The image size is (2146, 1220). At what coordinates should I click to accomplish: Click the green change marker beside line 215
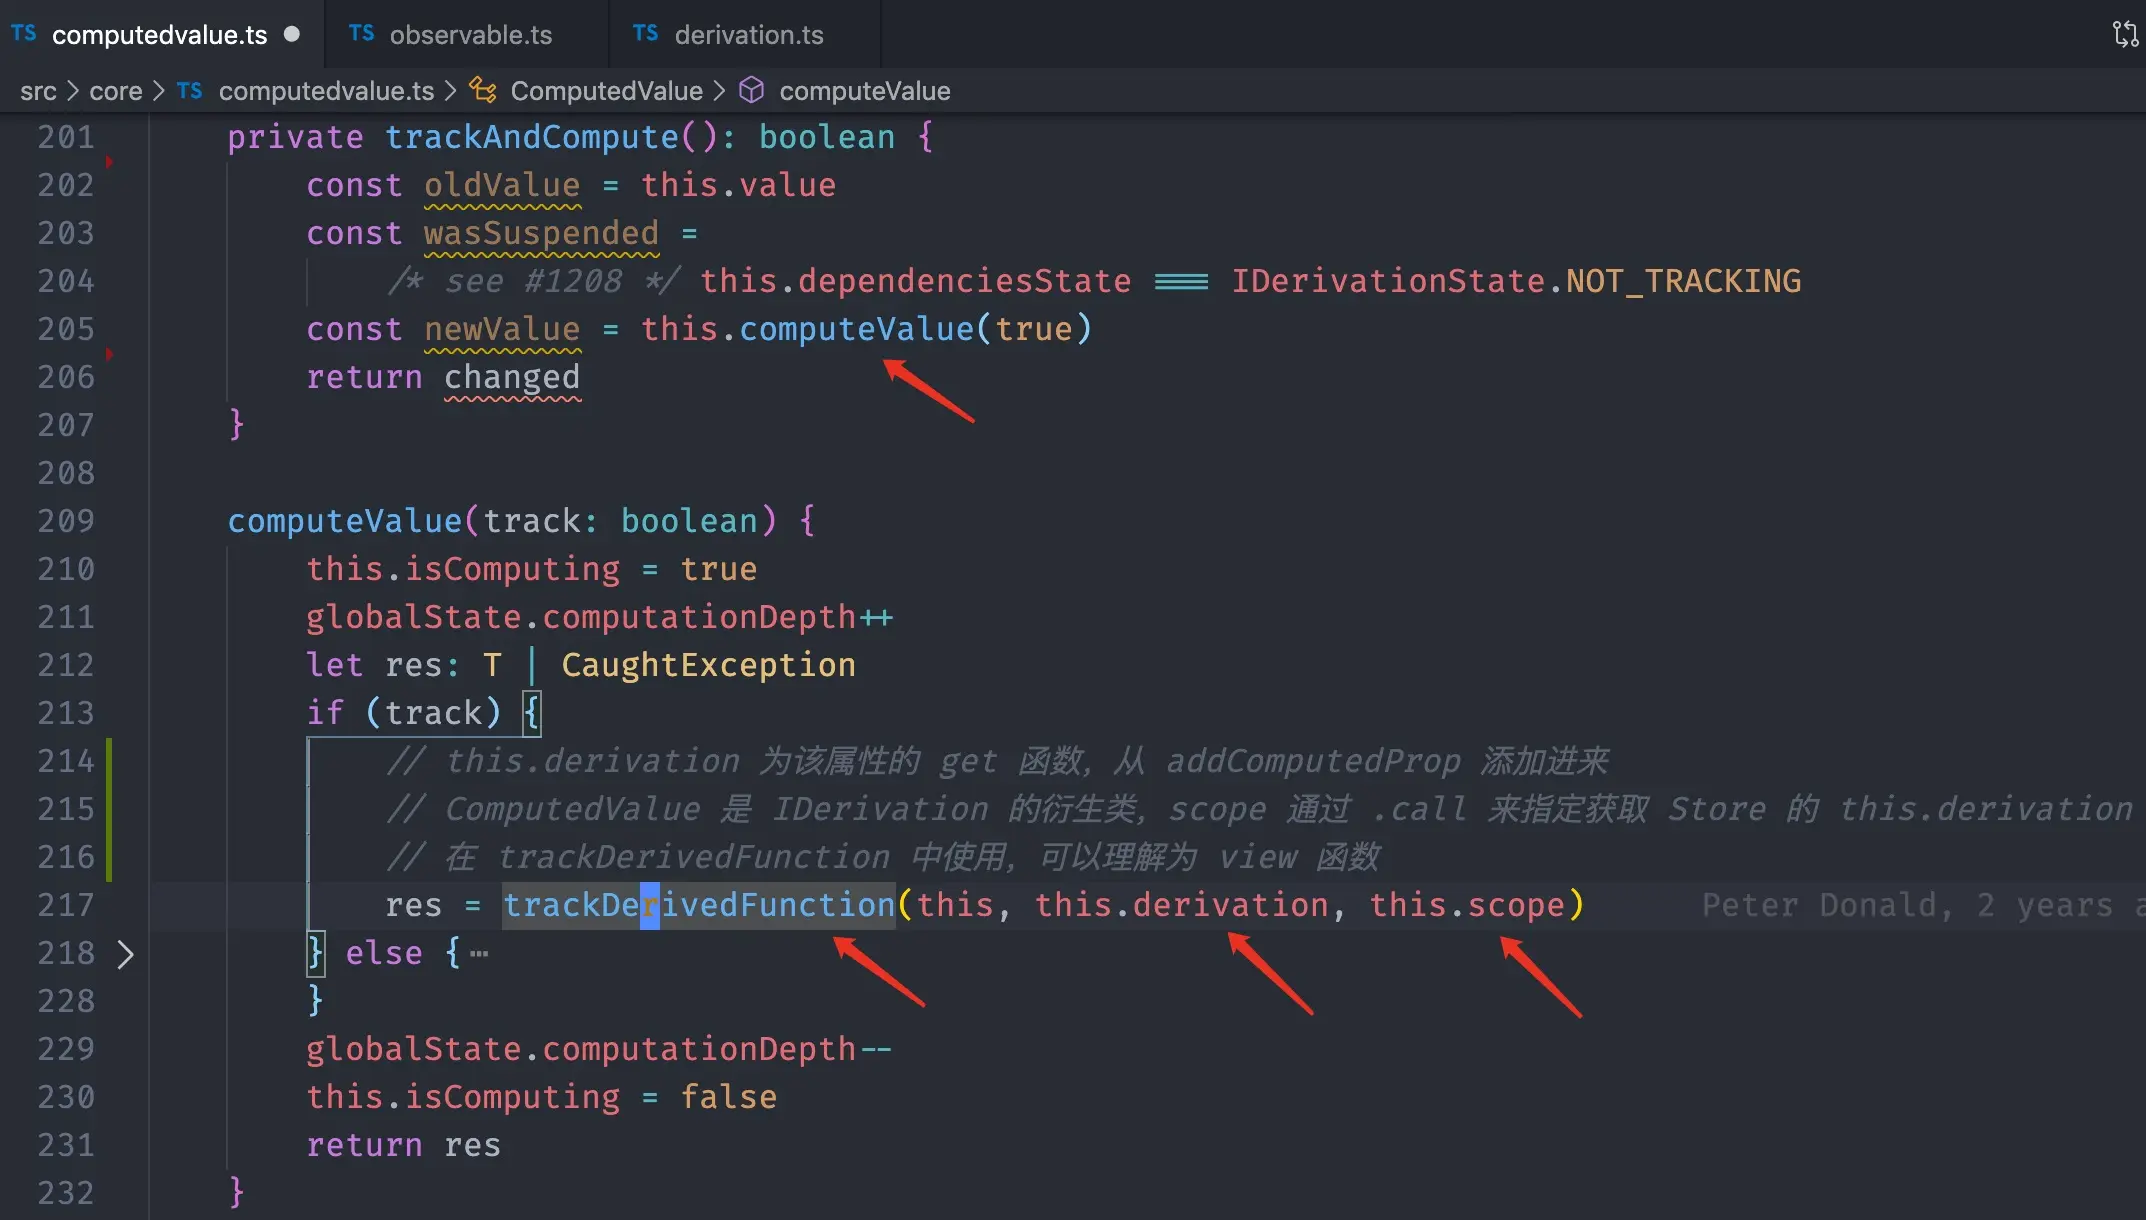pos(109,809)
